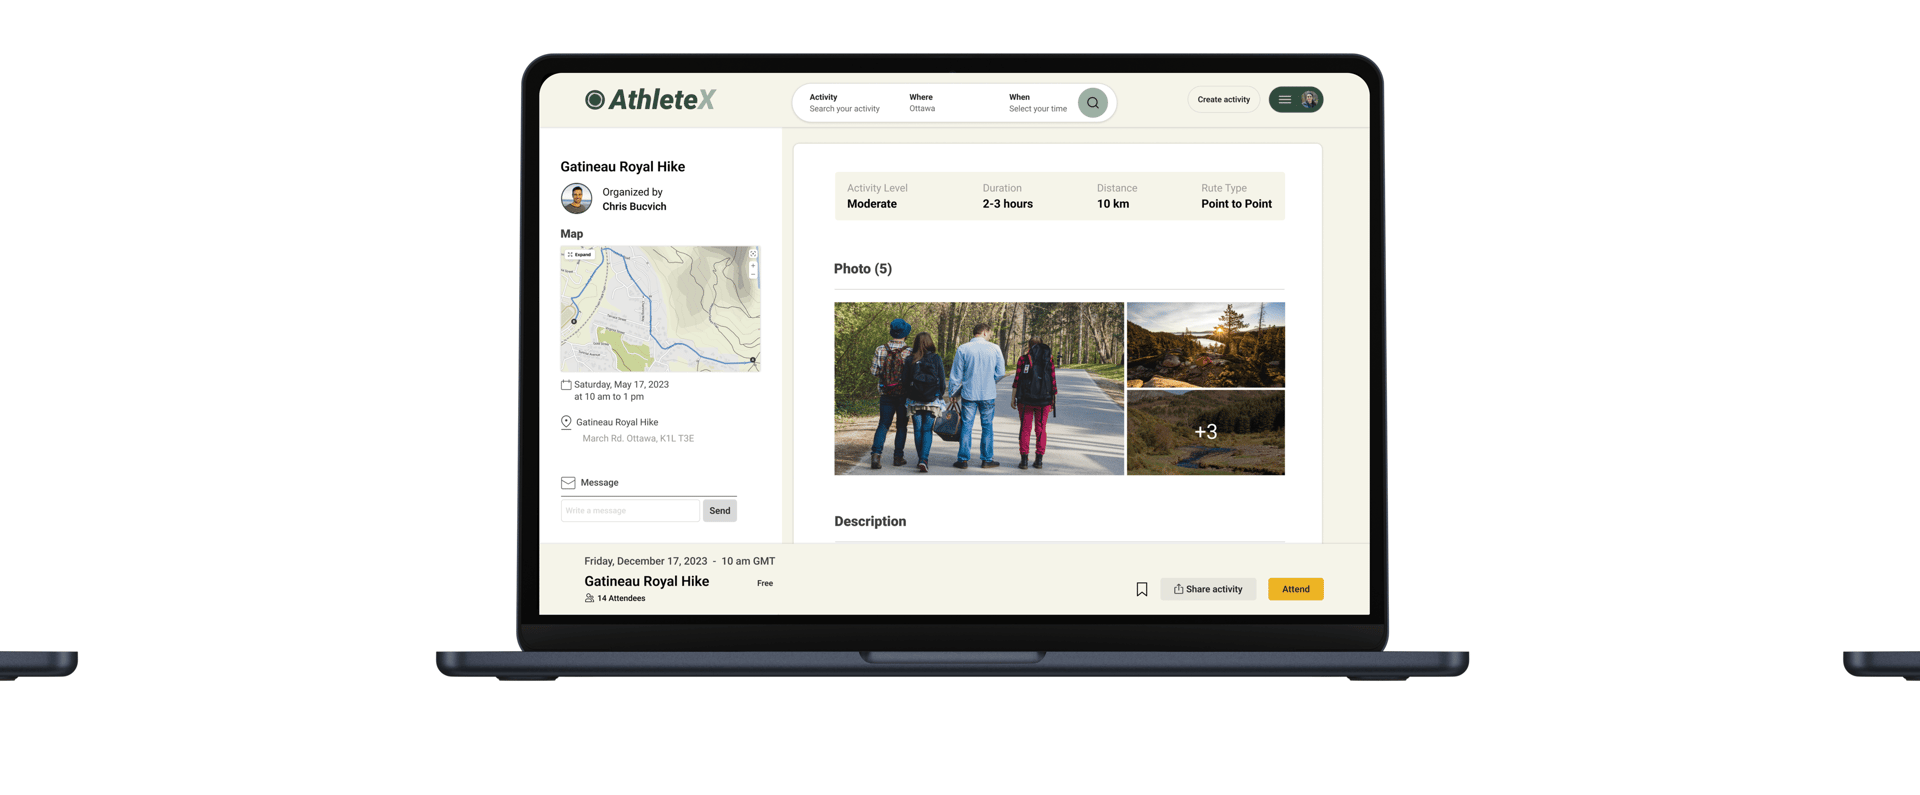Click the Point to Point route type
This screenshot has width=1920, height=795.
[1237, 204]
